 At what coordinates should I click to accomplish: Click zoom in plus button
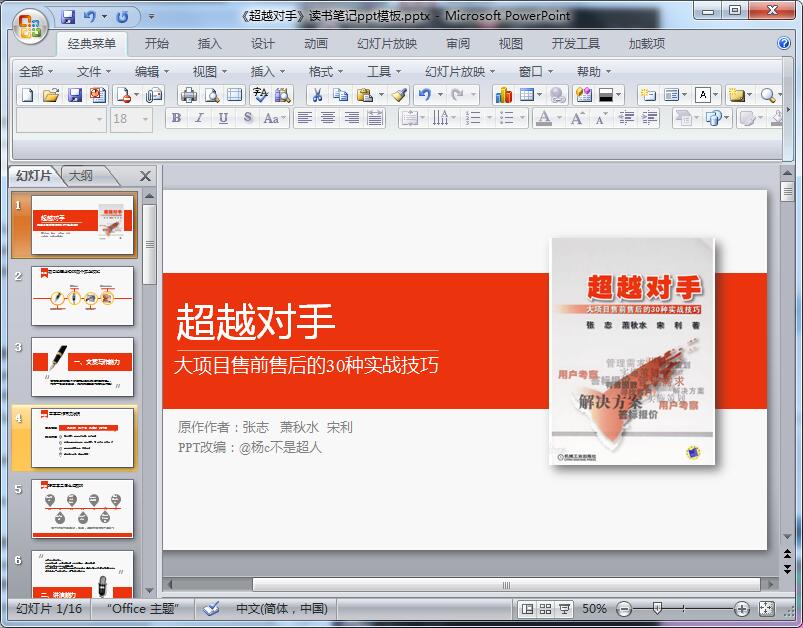point(741,609)
